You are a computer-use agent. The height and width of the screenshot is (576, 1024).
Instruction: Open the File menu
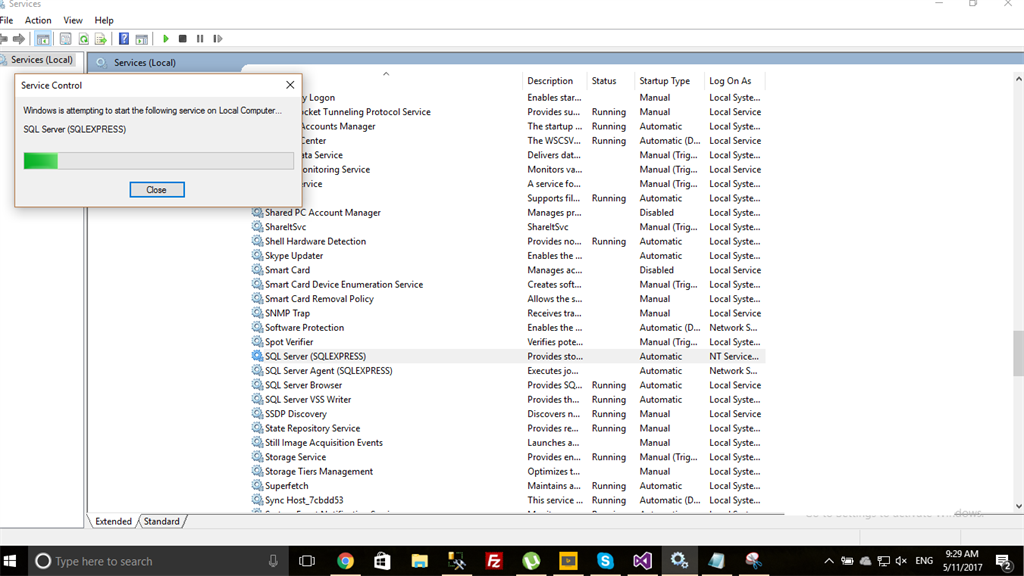click(x=7, y=20)
